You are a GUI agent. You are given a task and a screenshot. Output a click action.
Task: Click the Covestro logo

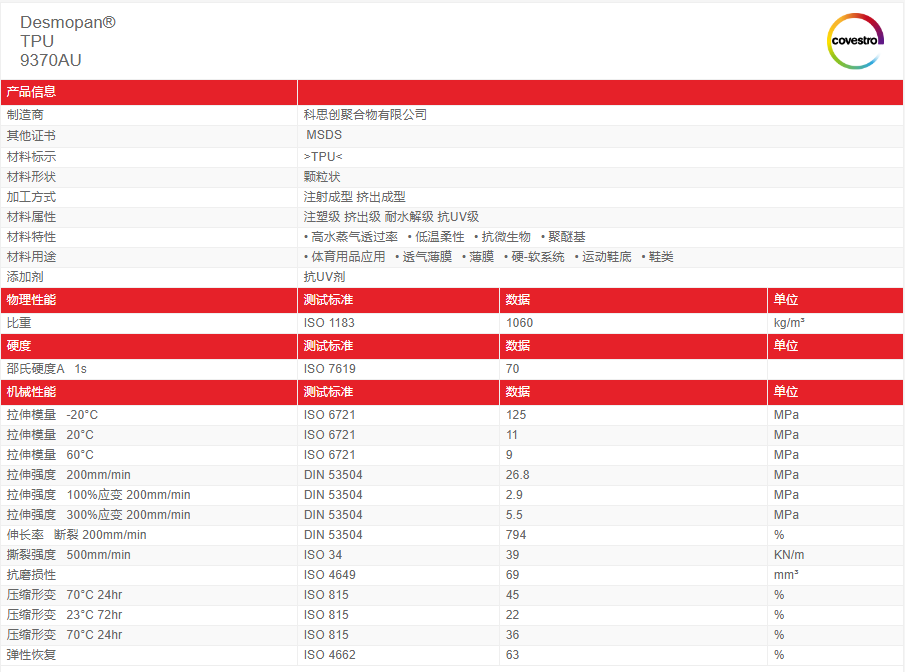[855, 41]
